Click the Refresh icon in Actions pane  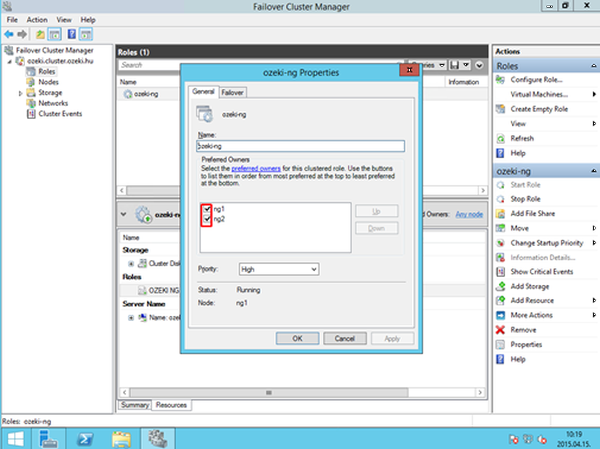pos(500,139)
